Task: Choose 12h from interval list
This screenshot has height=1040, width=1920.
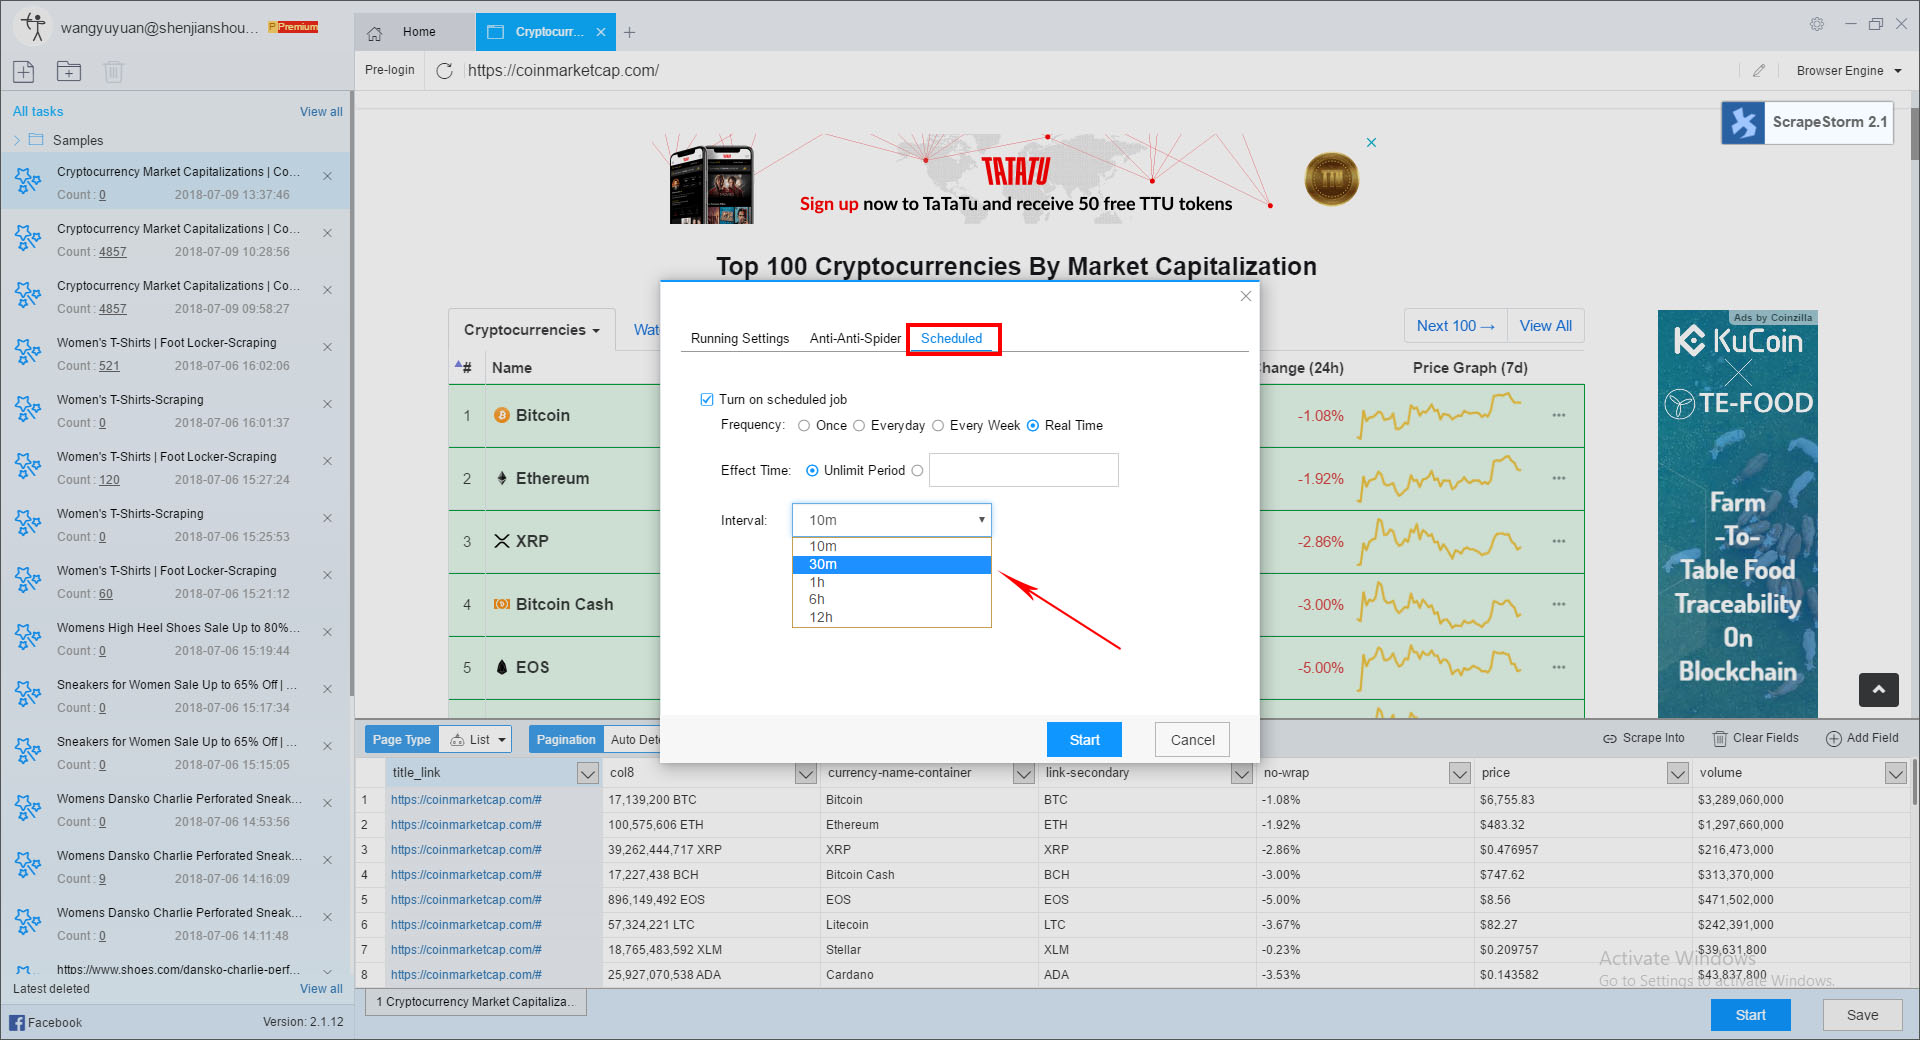Action: 892,618
